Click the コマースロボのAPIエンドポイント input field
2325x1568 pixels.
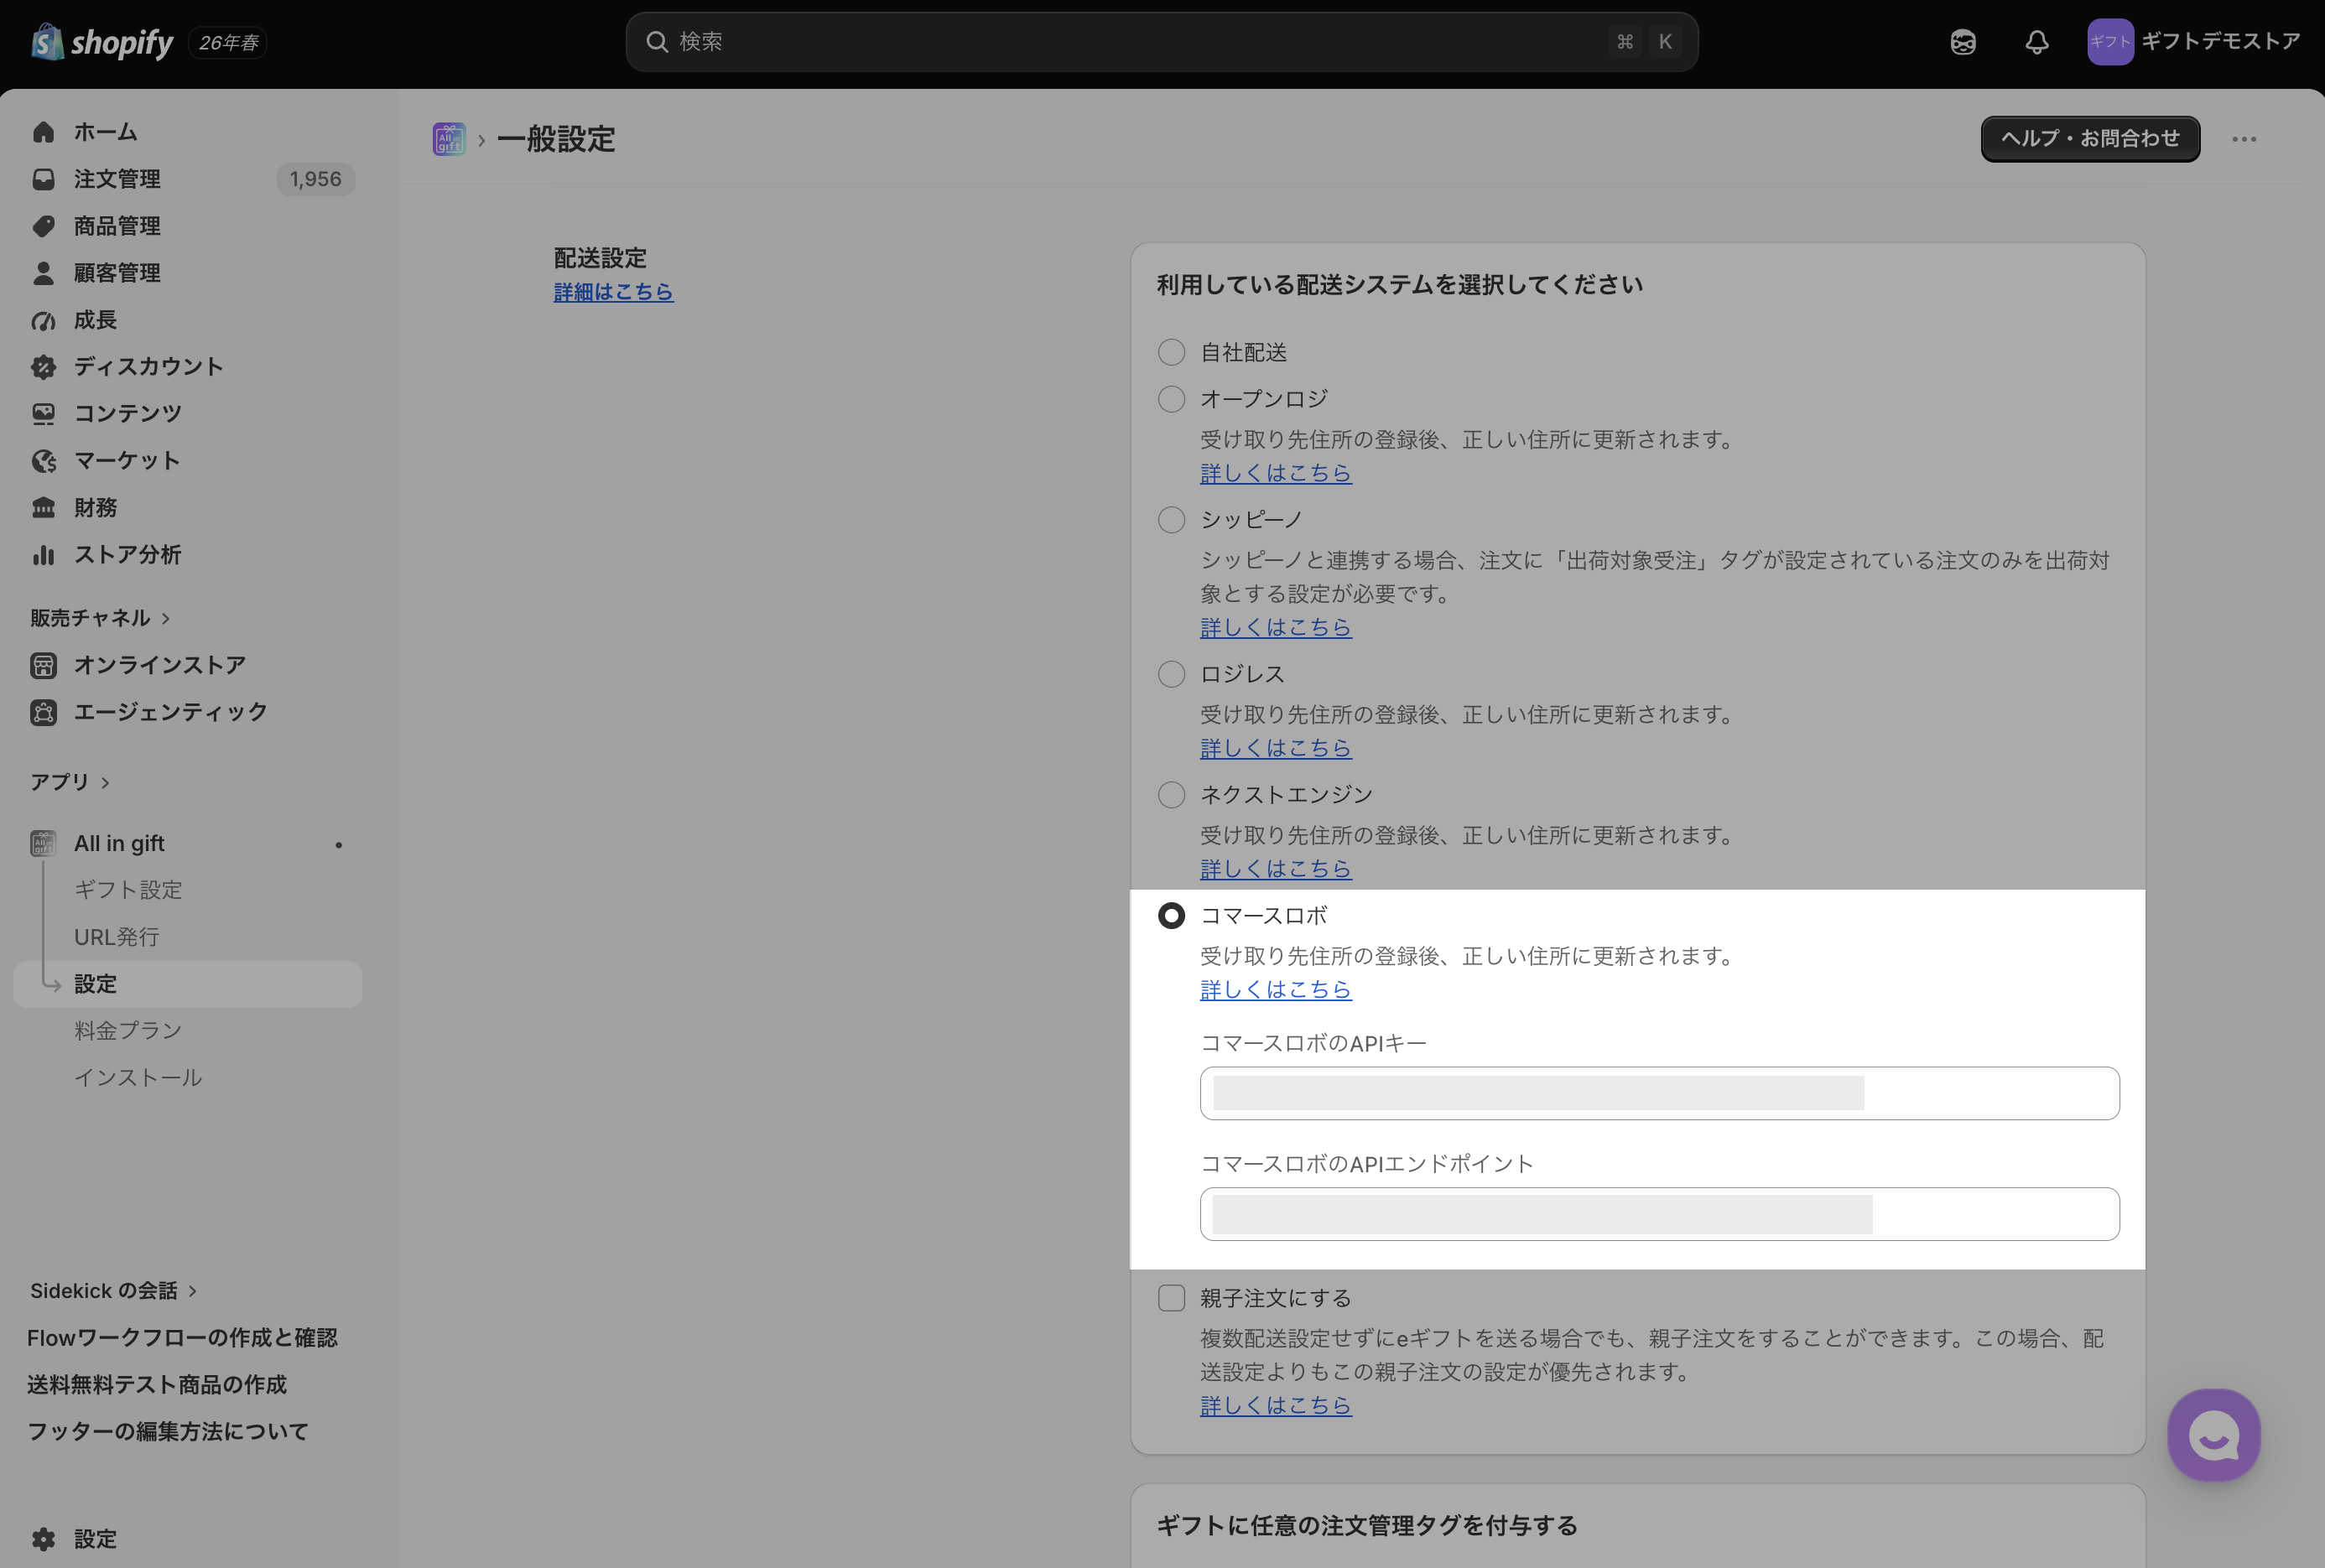1659,1214
